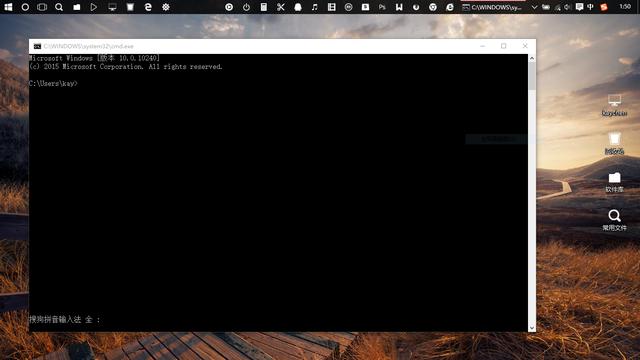
Task: Open the cmd window system menu icon
Action: 37,46
